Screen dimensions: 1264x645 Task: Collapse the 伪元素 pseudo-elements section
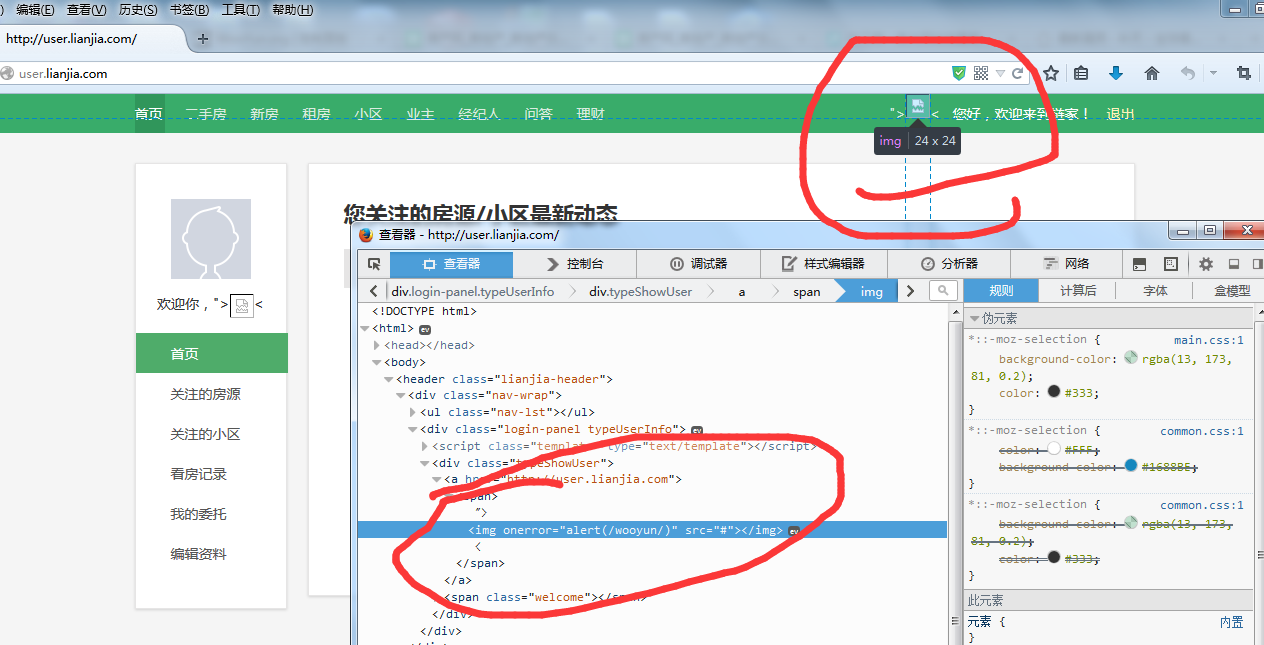(x=974, y=319)
